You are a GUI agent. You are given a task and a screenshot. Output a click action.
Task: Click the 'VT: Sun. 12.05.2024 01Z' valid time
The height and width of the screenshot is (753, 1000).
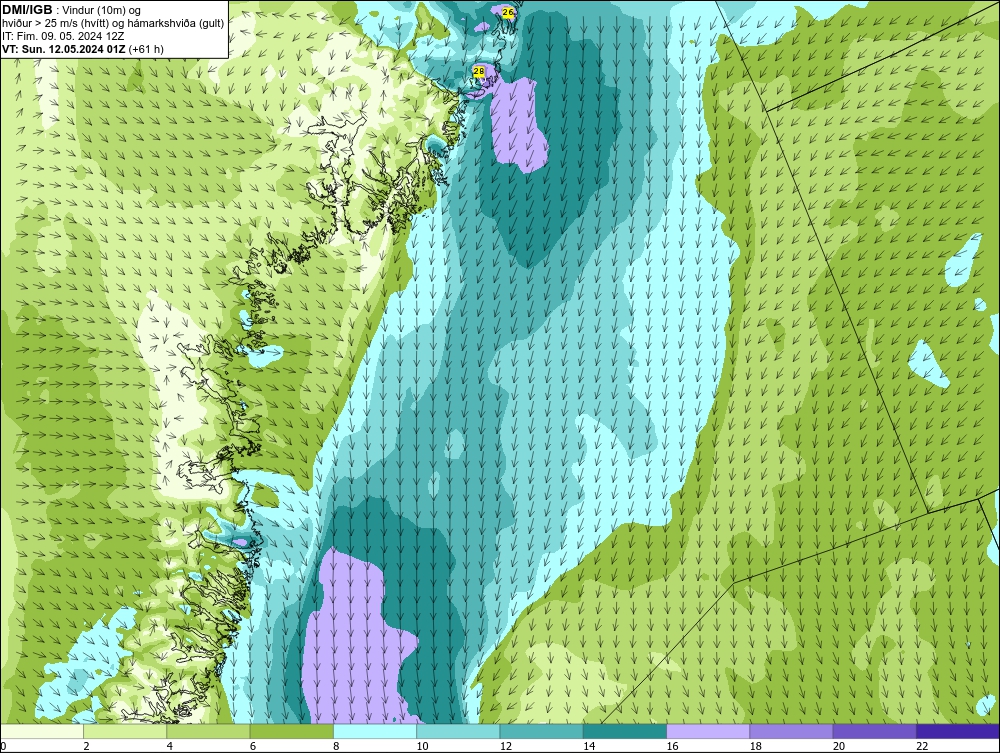coord(64,49)
